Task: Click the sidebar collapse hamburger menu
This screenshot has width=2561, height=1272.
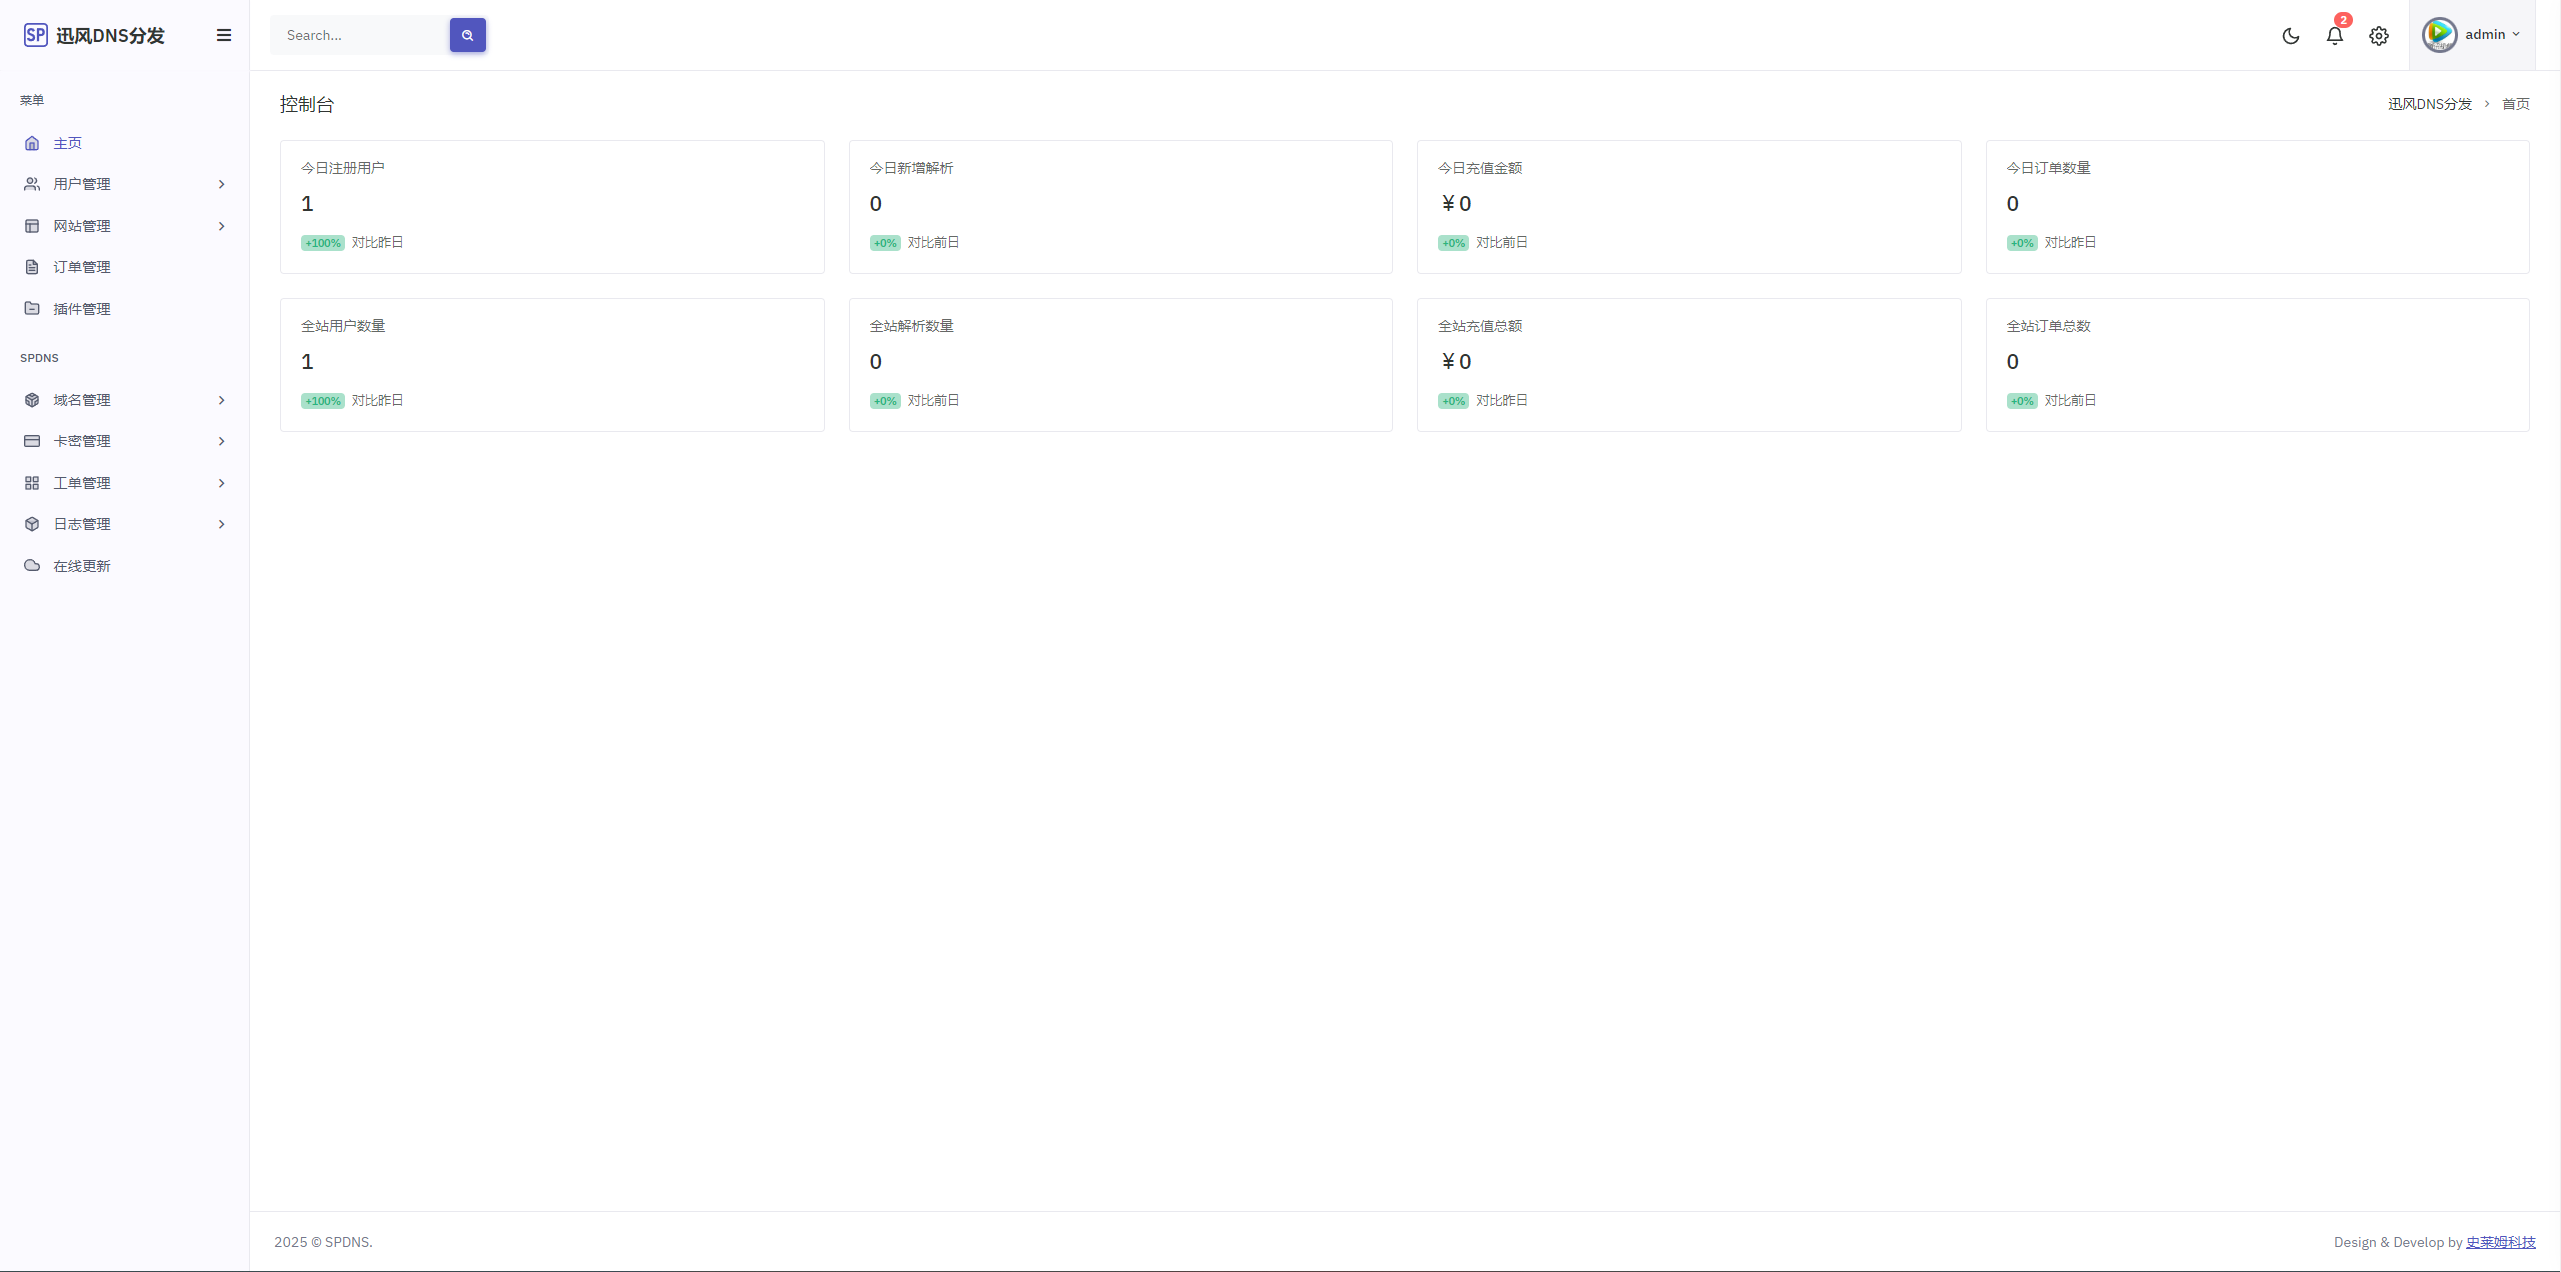Action: pos(222,34)
